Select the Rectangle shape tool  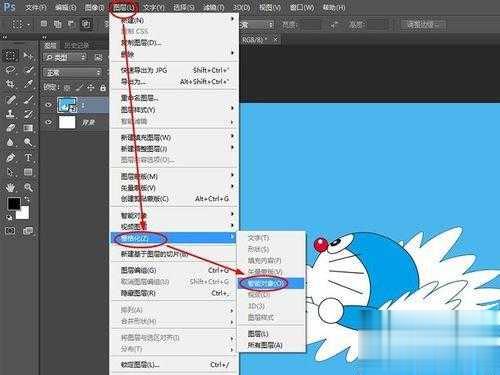tap(28, 172)
